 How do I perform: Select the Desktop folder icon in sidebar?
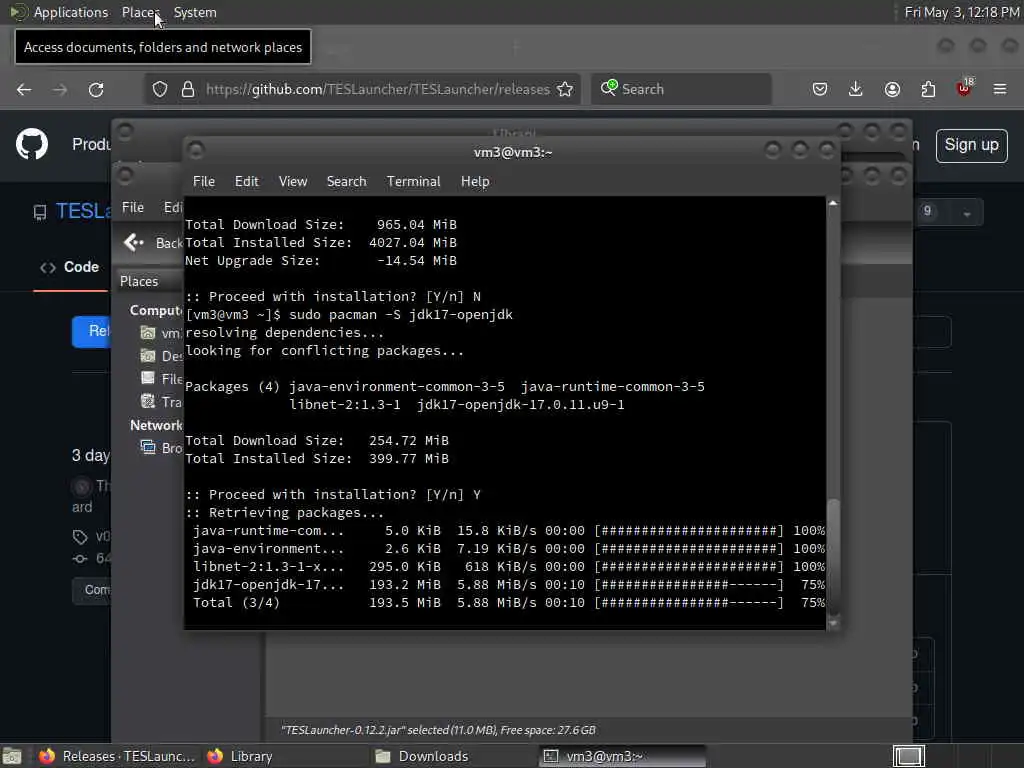pyautogui.click(x=148, y=355)
